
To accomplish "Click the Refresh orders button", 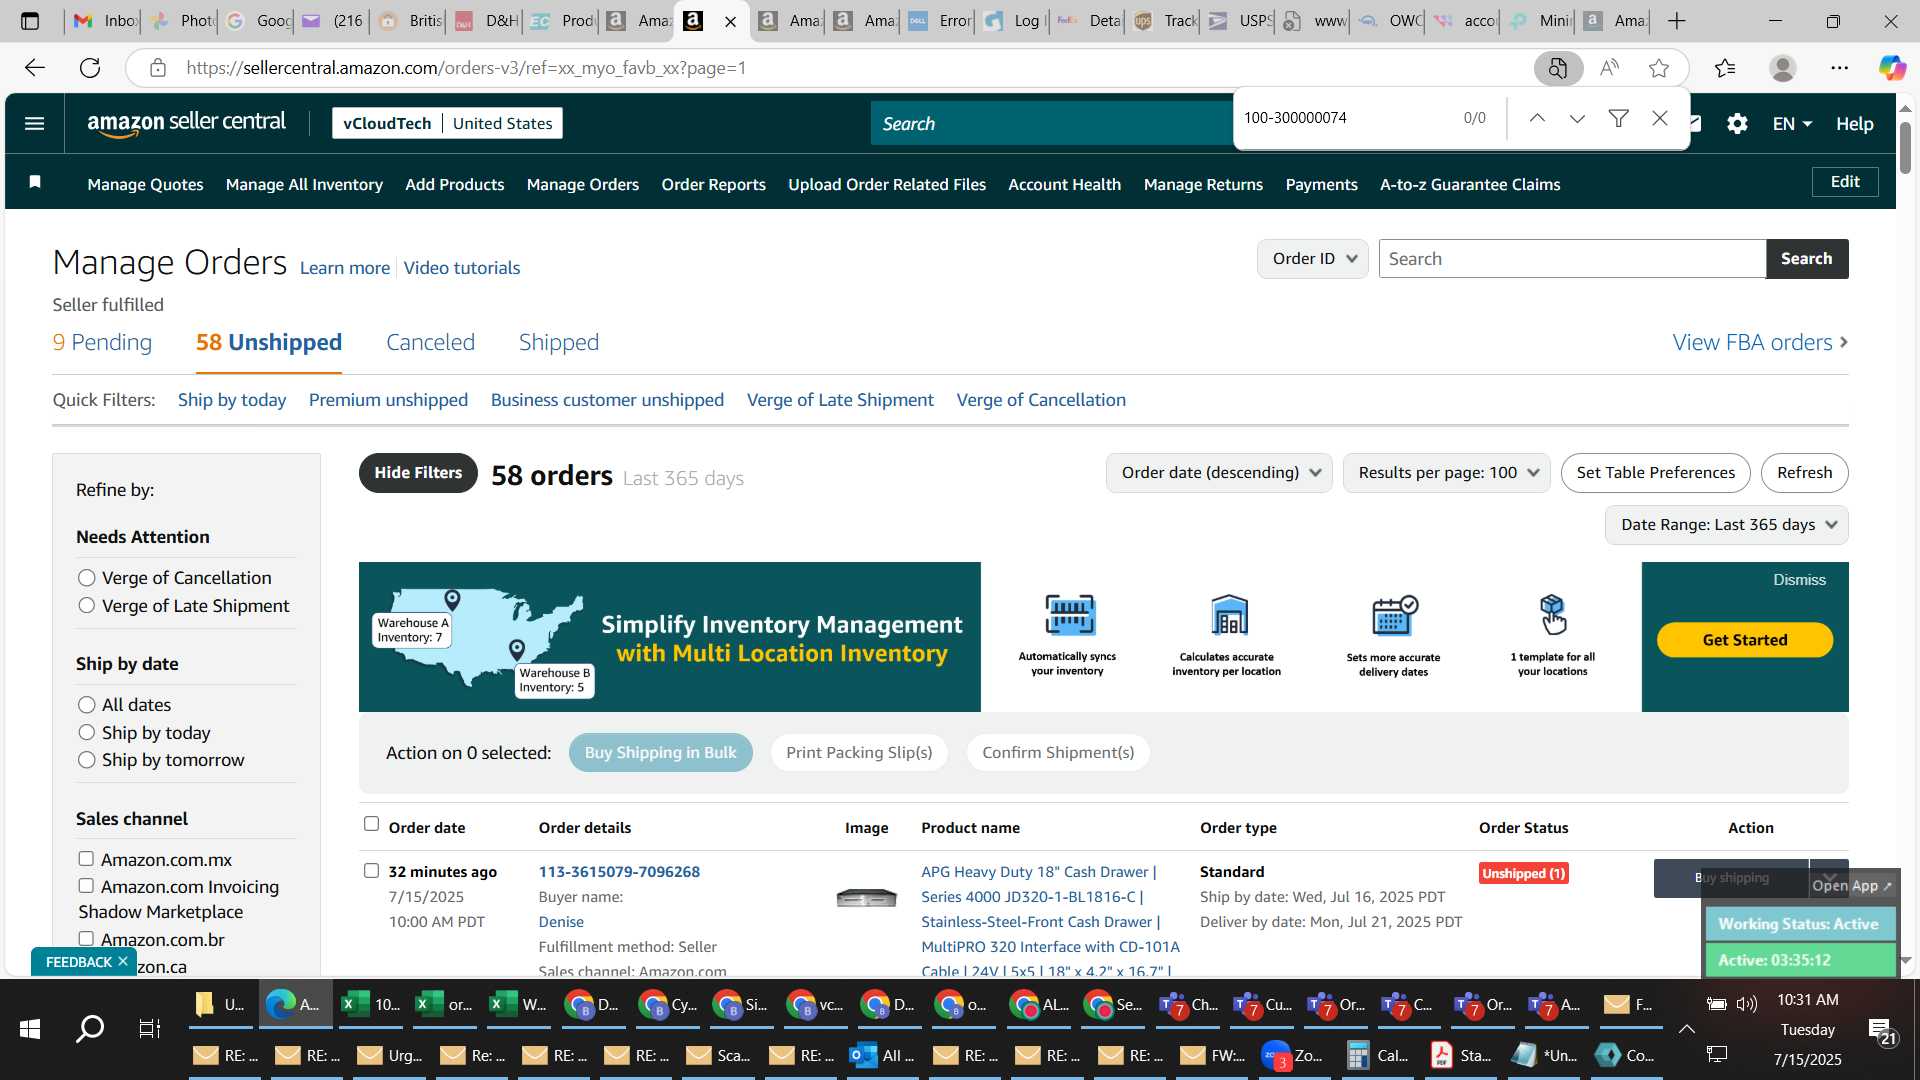I will click(x=1804, y=473).
